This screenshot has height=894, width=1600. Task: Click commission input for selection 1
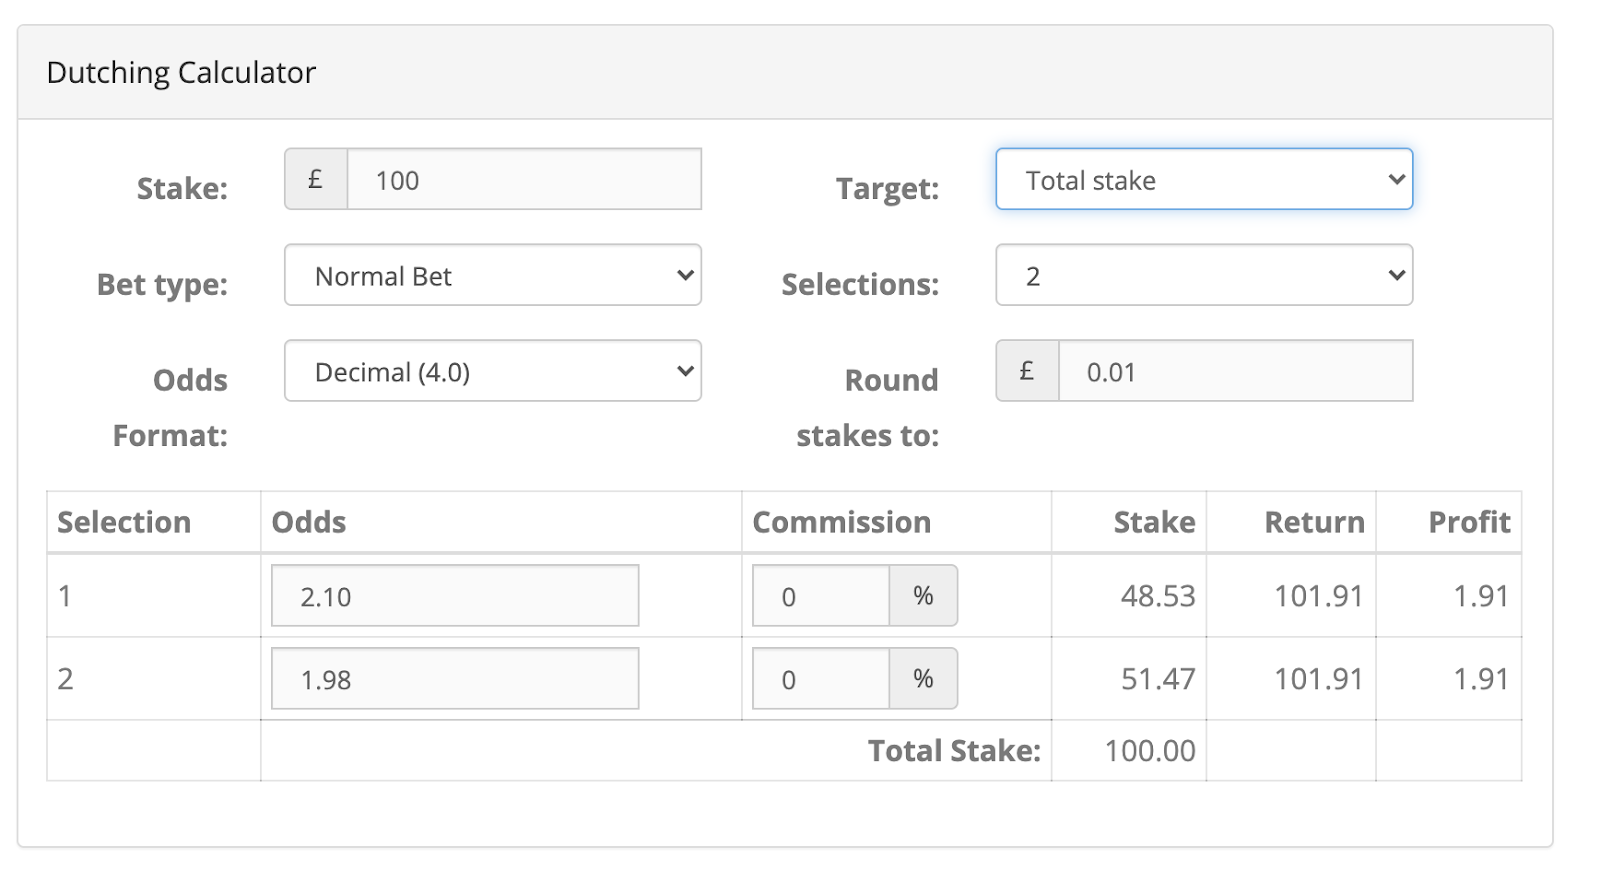click(821, 597)
